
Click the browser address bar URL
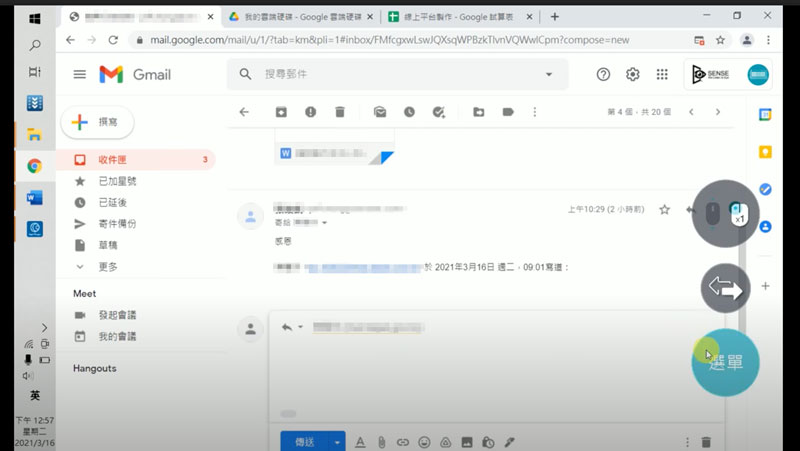pyautogui.click(x=389, y=40)
